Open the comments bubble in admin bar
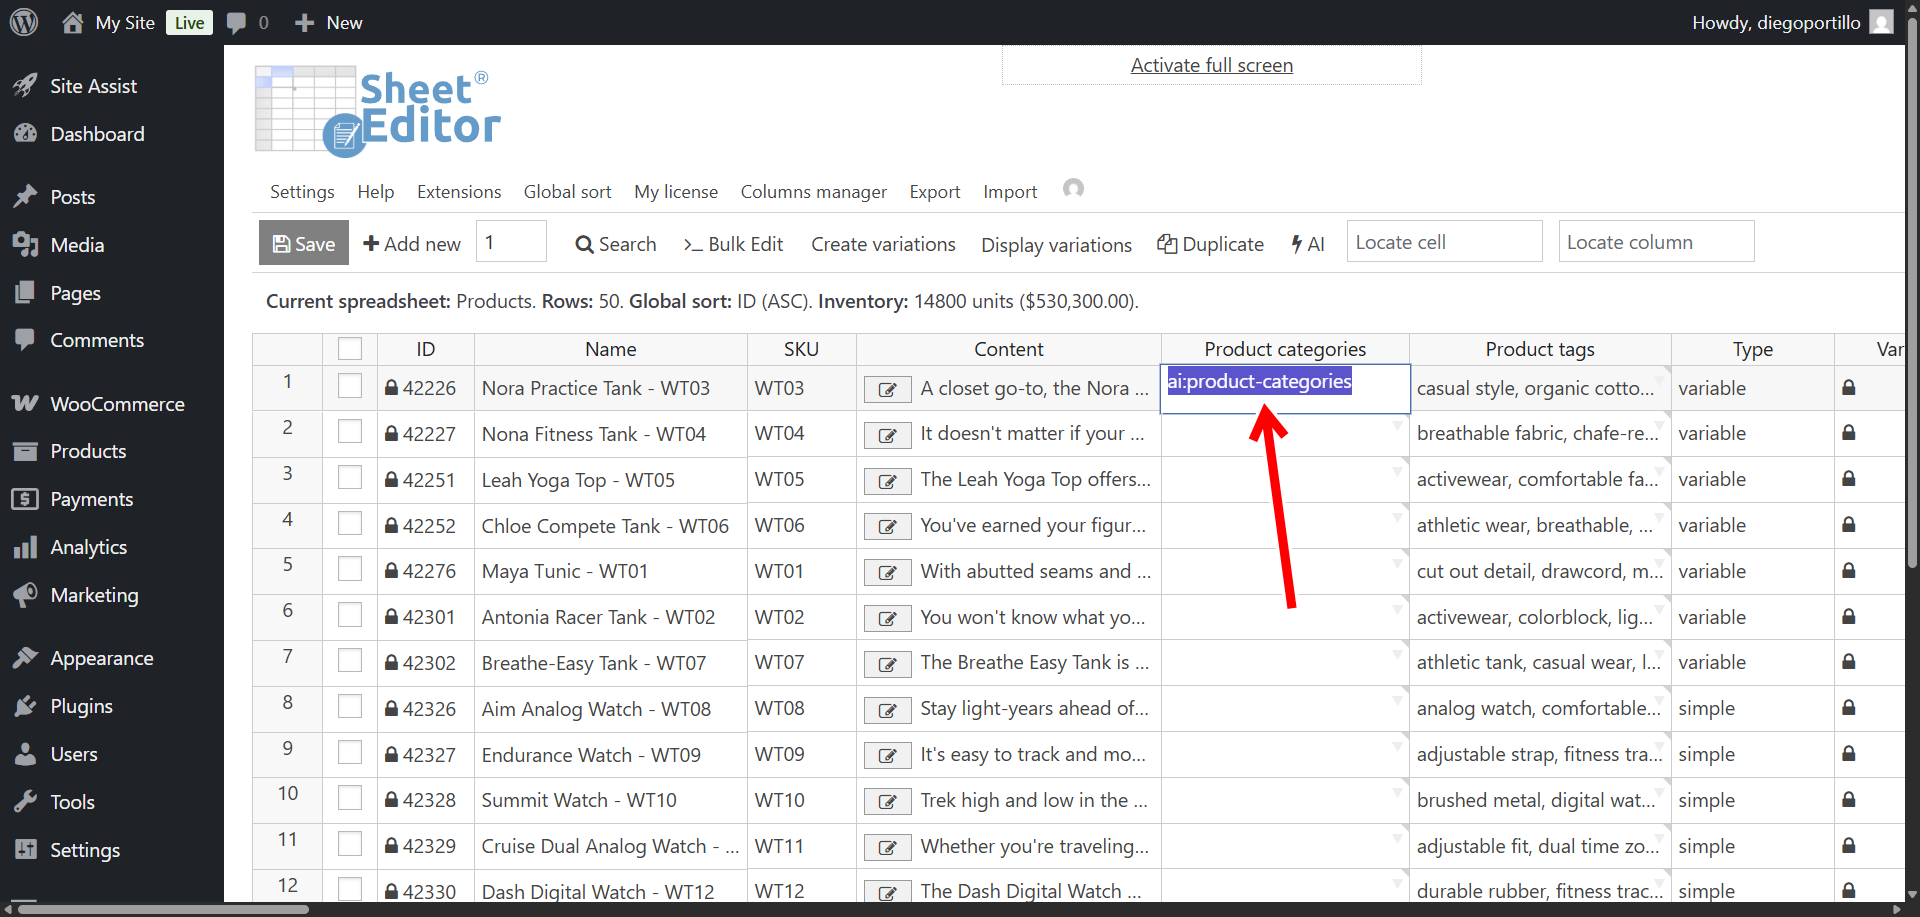 click(x=237, y=23)
